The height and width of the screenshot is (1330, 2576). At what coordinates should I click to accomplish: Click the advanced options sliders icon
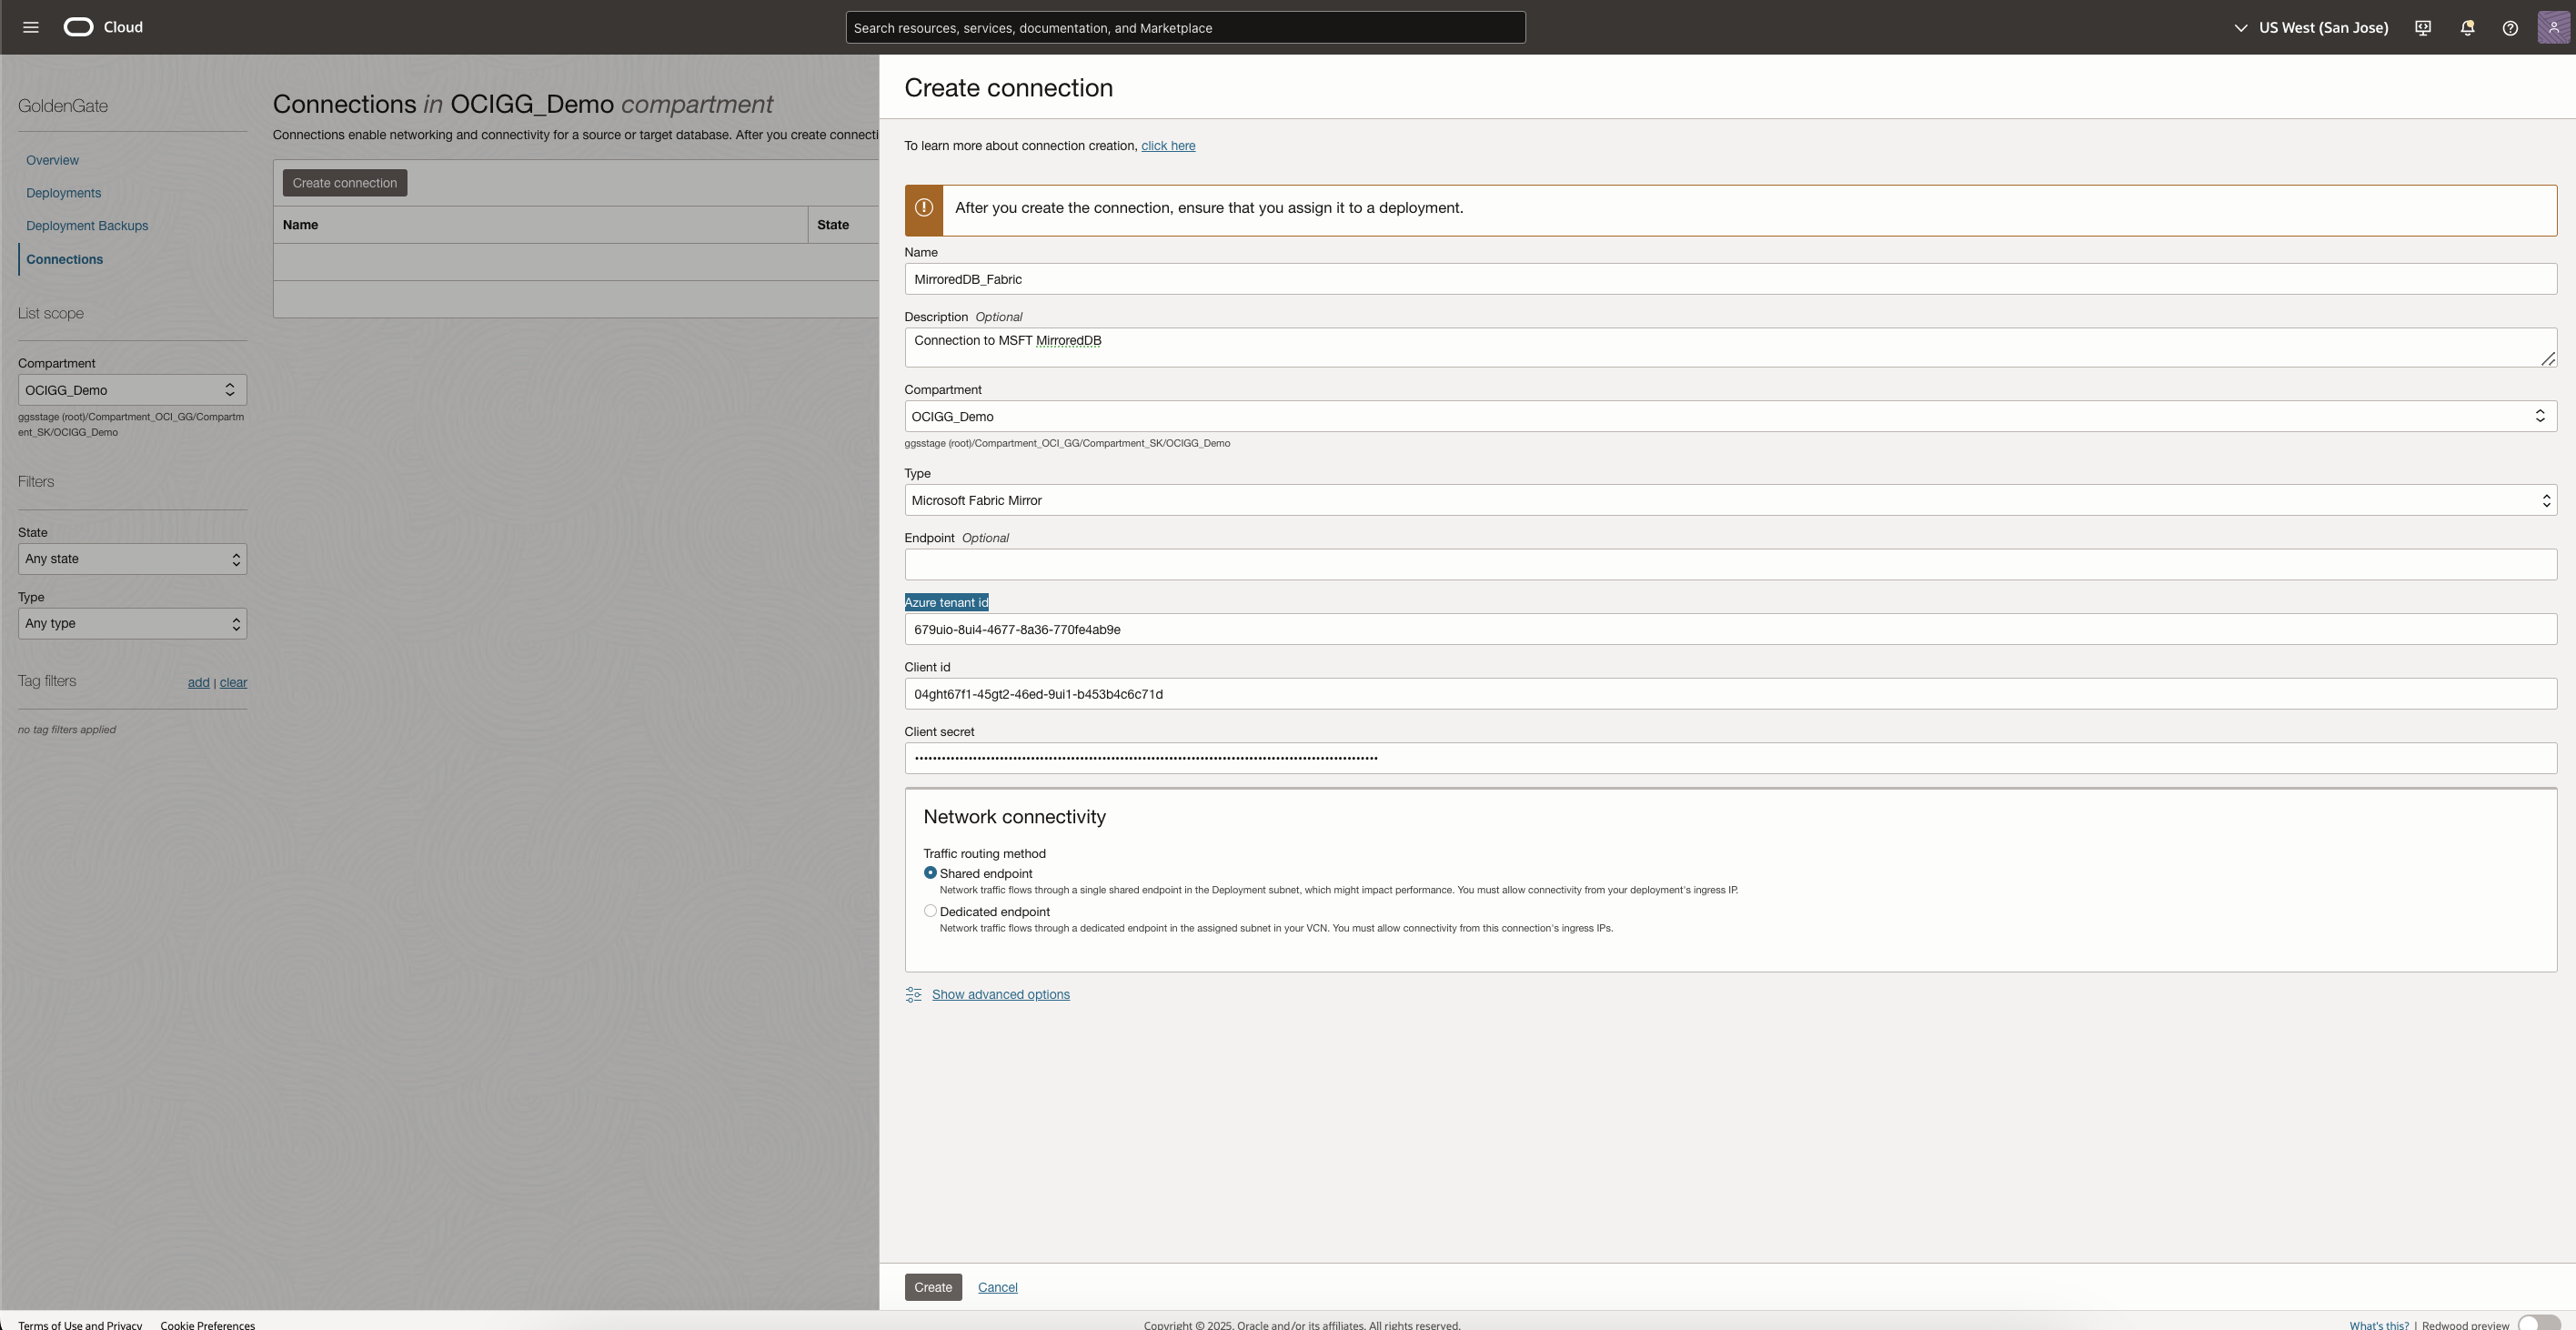coord(913,994)
